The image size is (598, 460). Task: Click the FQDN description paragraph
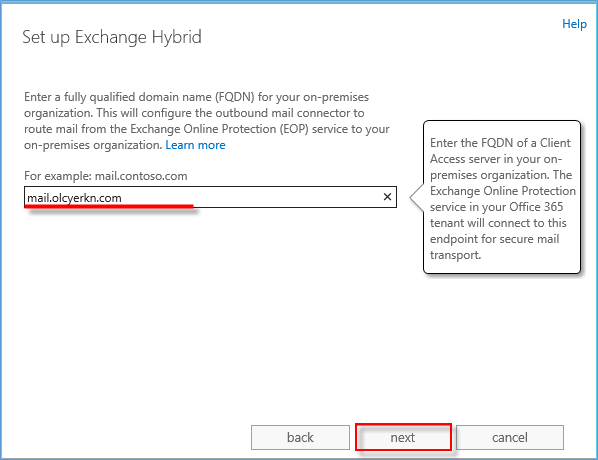point(207,121)
